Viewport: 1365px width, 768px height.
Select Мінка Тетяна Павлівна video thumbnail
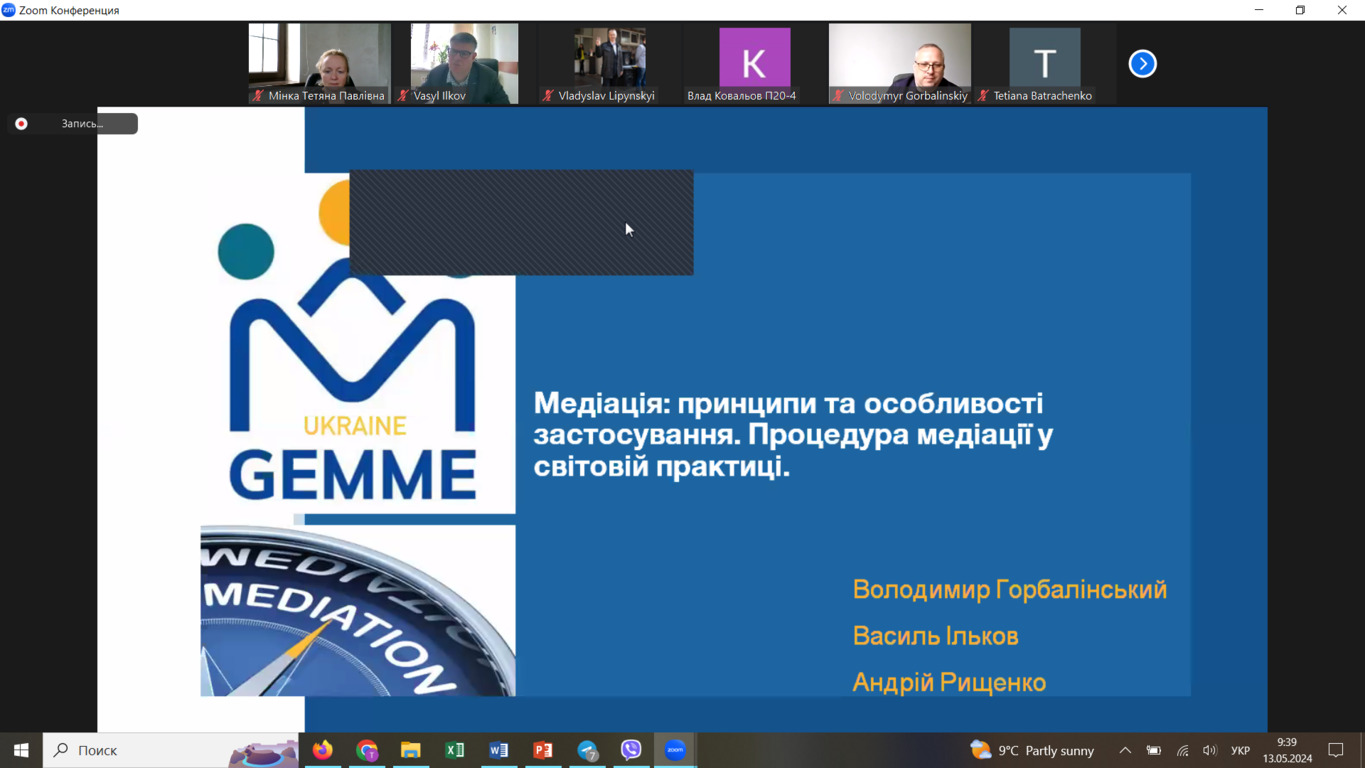[320, 64]
